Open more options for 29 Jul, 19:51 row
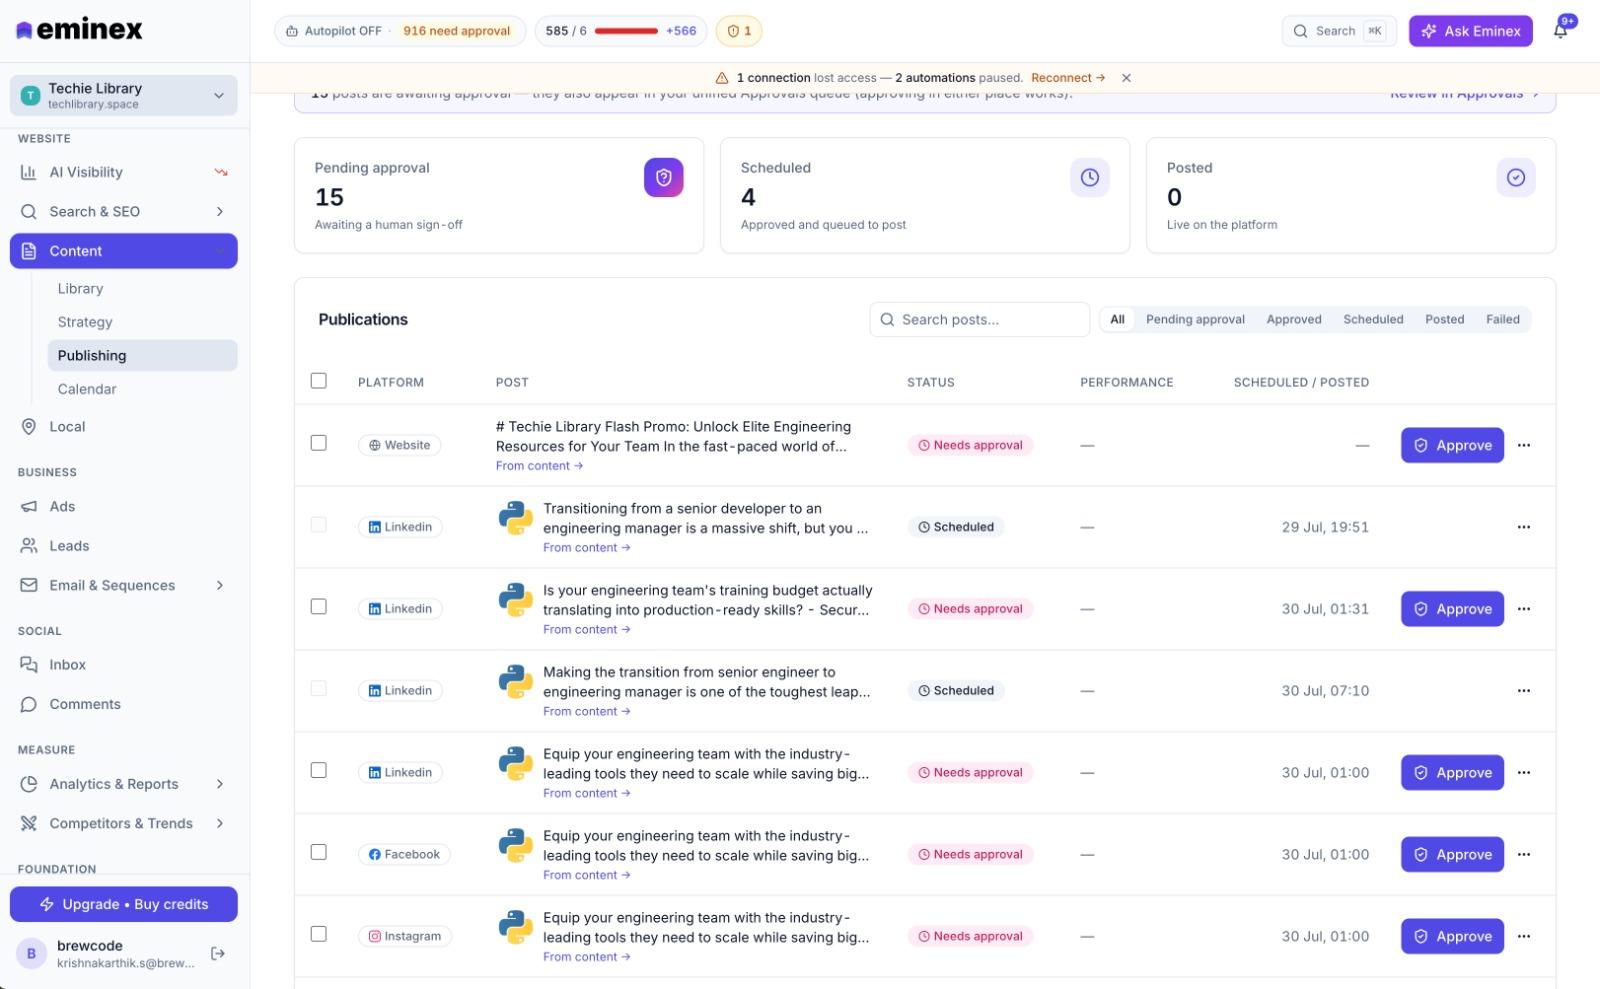Viewport: 1600px width, 989px height. pos(1524,527)
